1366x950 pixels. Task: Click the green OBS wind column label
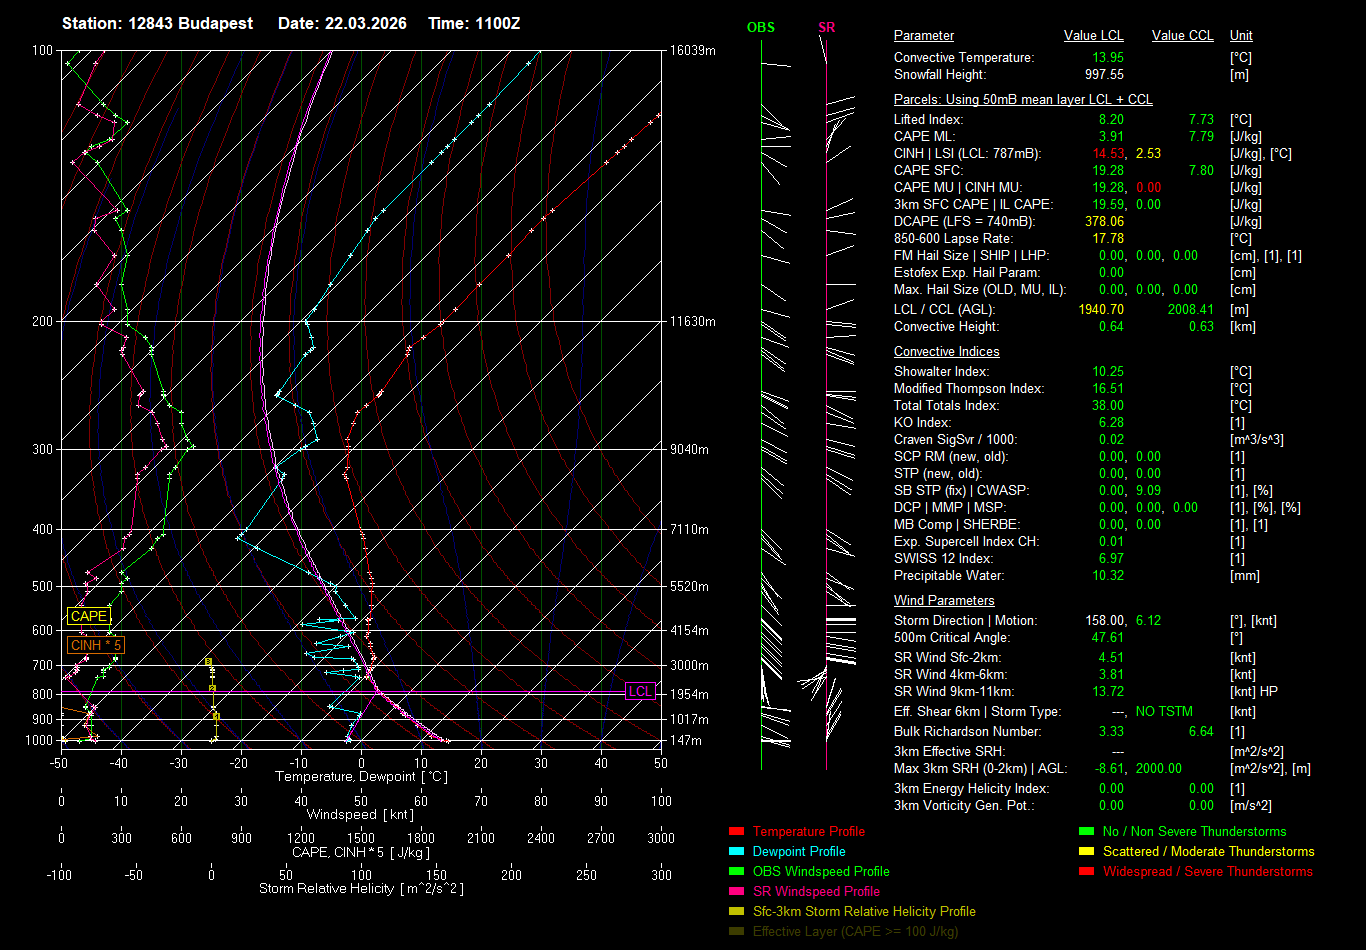coord(761,27)
